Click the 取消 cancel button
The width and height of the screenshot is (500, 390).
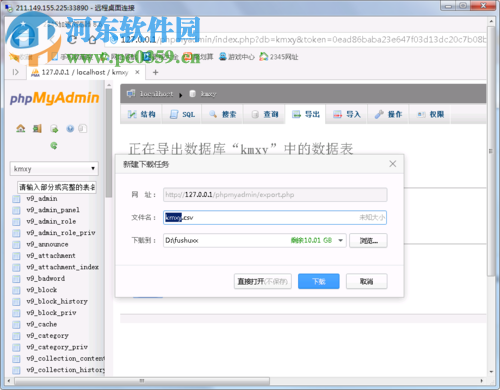[x=367, y=281]
